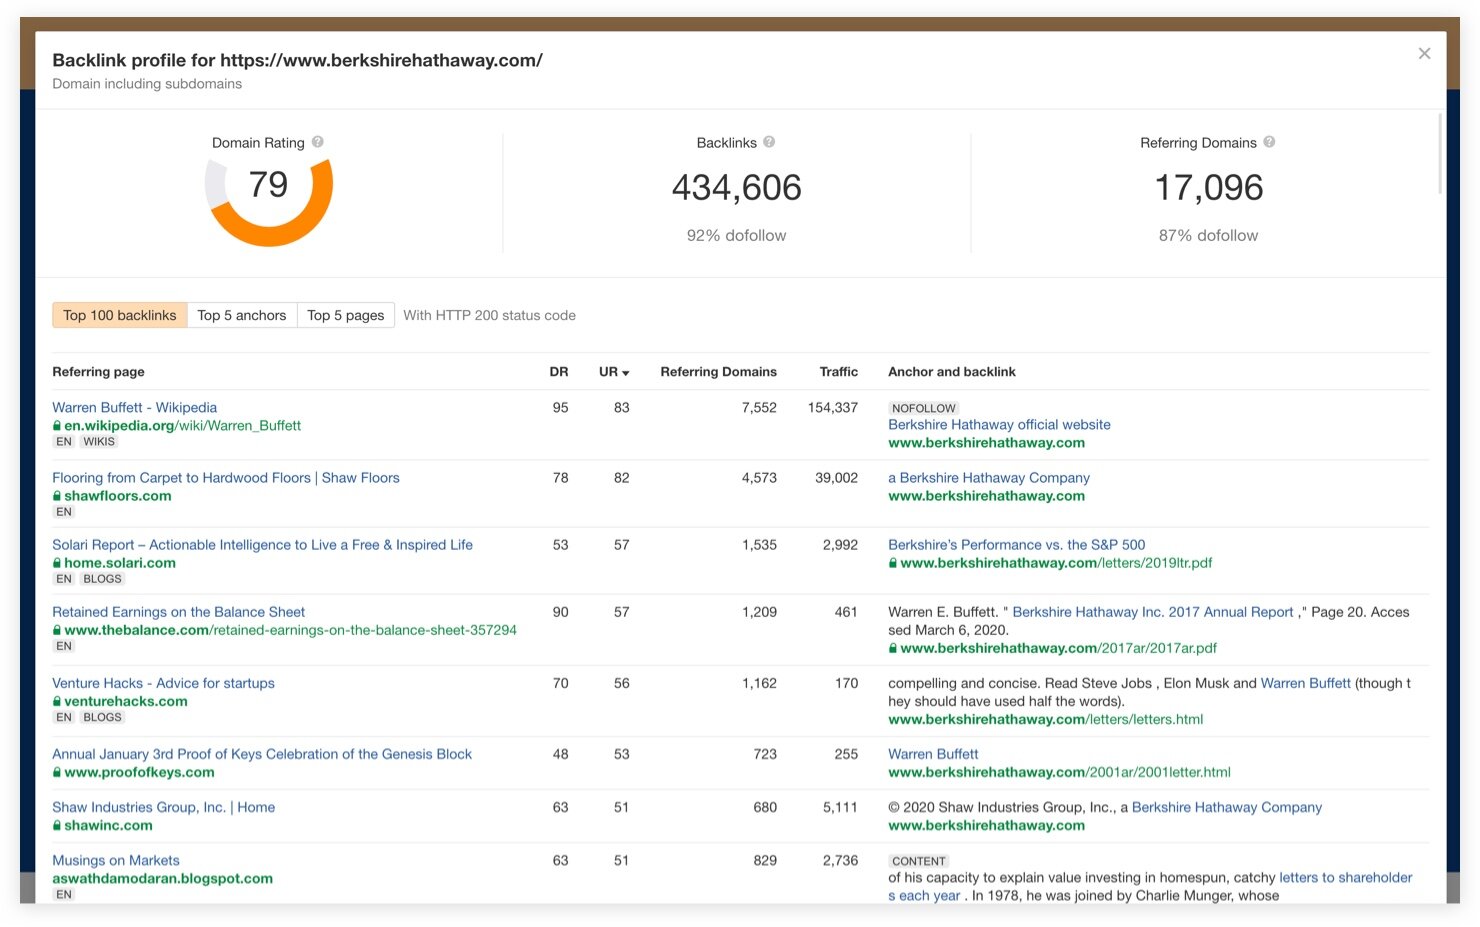Click 92% dofollow text under Backlinks
1480x927 pixels.
pos(737,236)
